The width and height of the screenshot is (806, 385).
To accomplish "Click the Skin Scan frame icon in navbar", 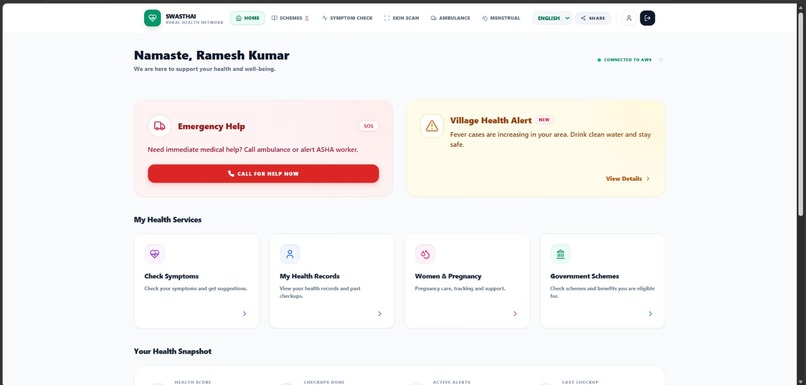I will [x=387, y=18].
